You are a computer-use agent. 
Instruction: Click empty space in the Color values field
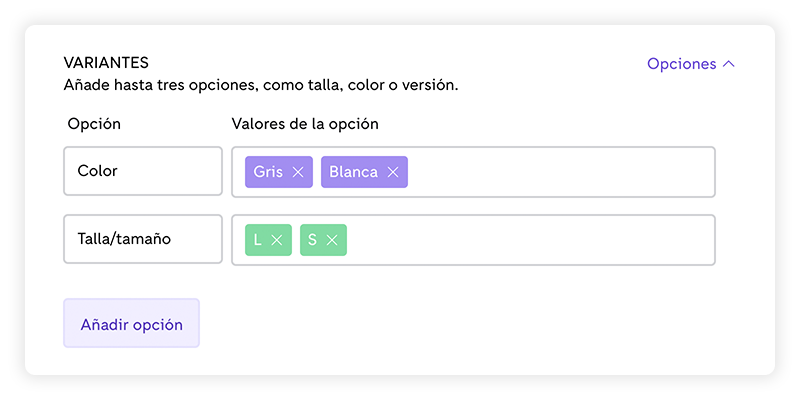click(x=560, y=172)
